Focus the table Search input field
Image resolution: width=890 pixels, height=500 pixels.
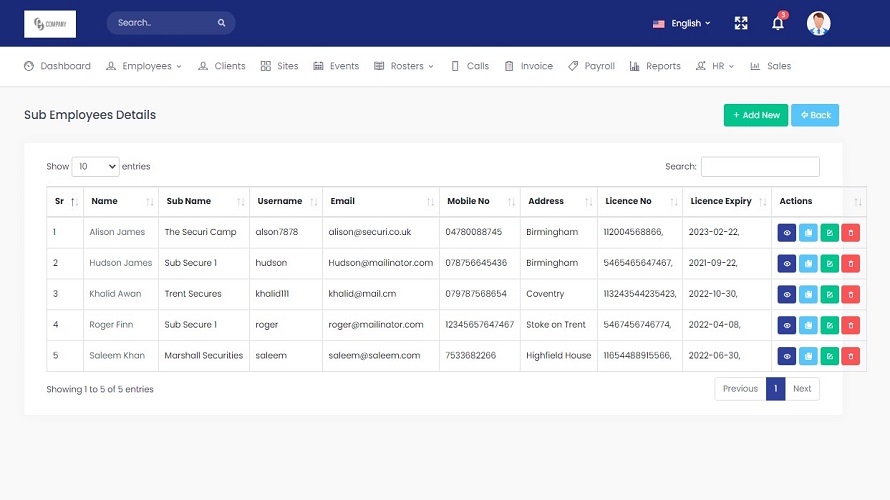pos(760,166)
